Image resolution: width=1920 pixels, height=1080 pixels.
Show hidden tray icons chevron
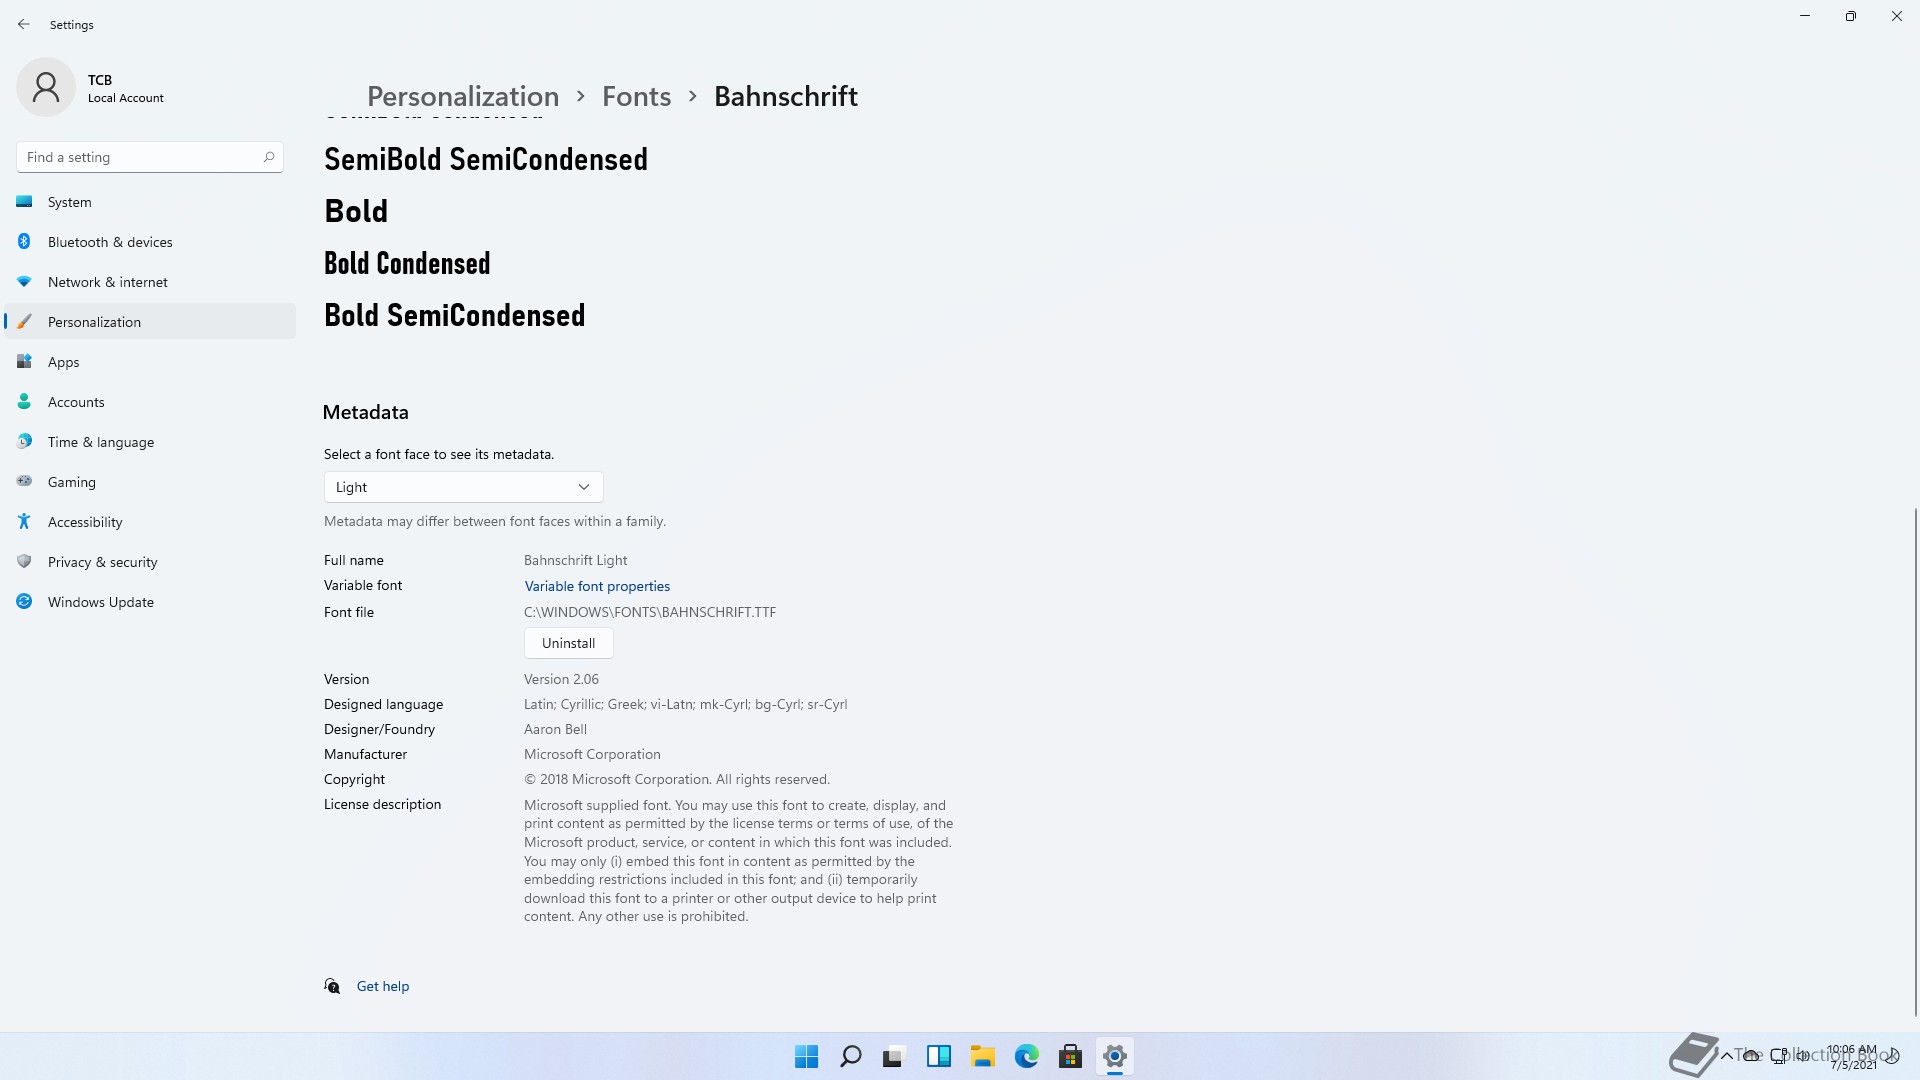[x=1726, y=1055]
